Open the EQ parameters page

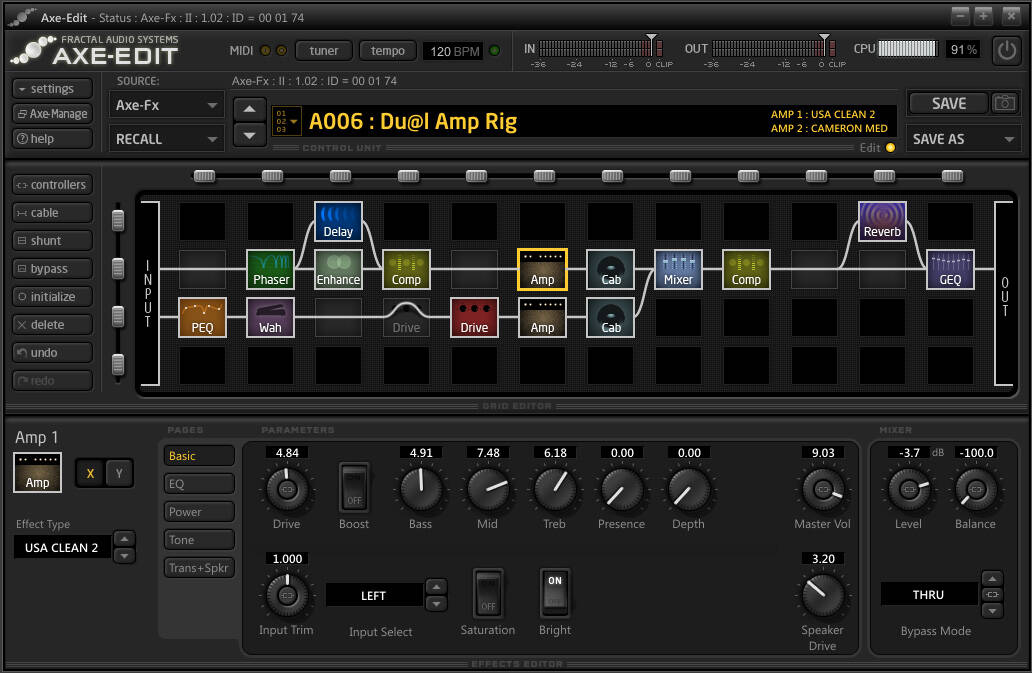(199, 484)
